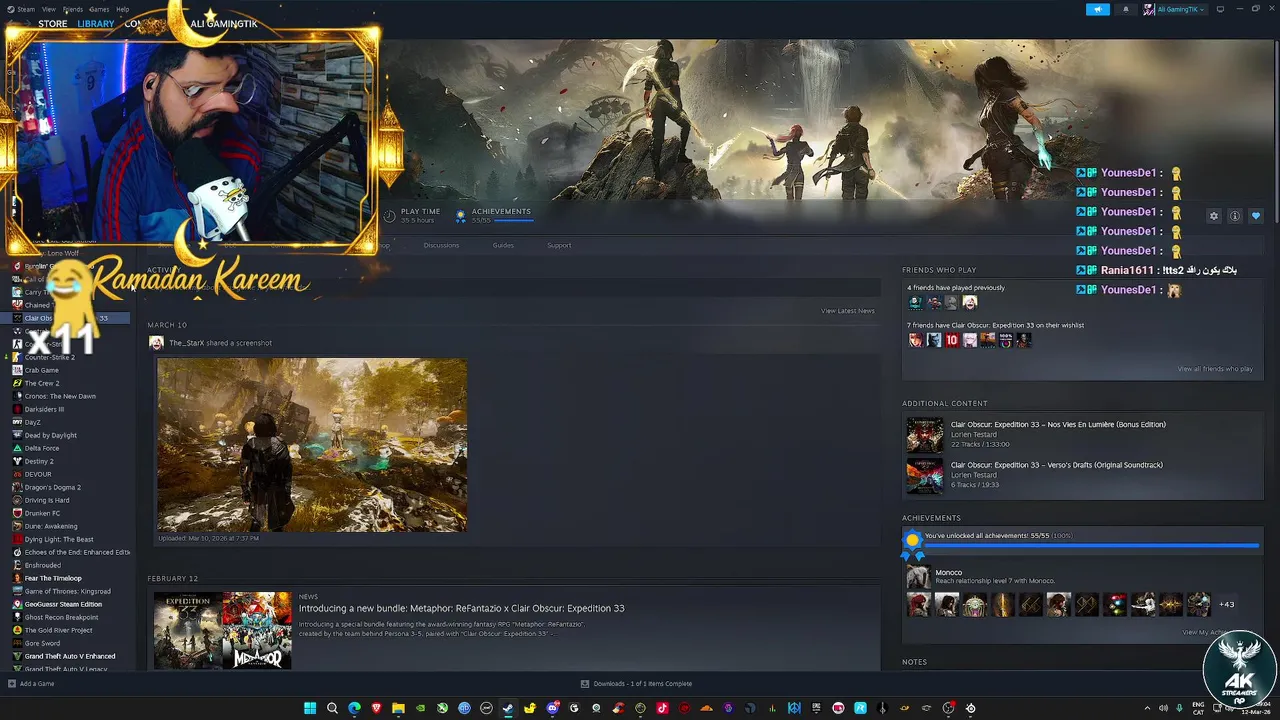This screenshot has width=1280, height=720.
Task: Open the Discussions tab
Action: click(441, 245)
